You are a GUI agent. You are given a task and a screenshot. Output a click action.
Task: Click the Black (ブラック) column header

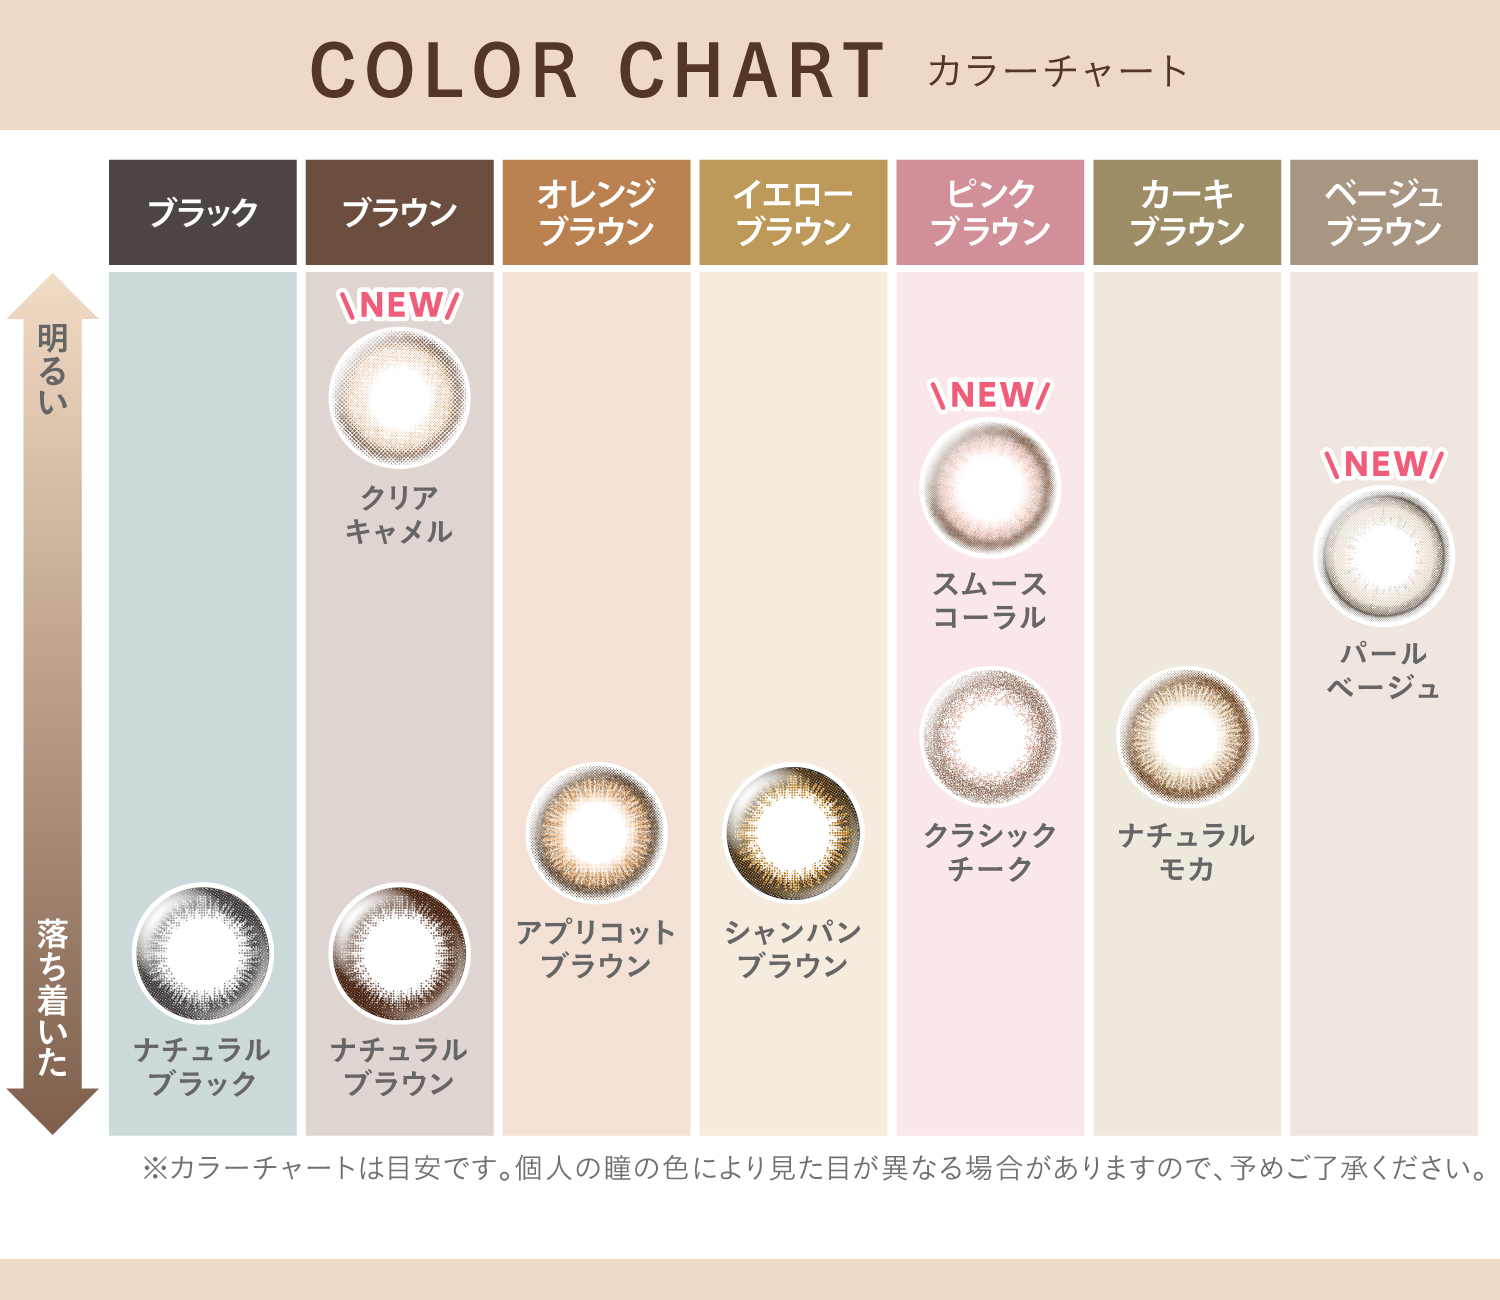click(203, 212)
